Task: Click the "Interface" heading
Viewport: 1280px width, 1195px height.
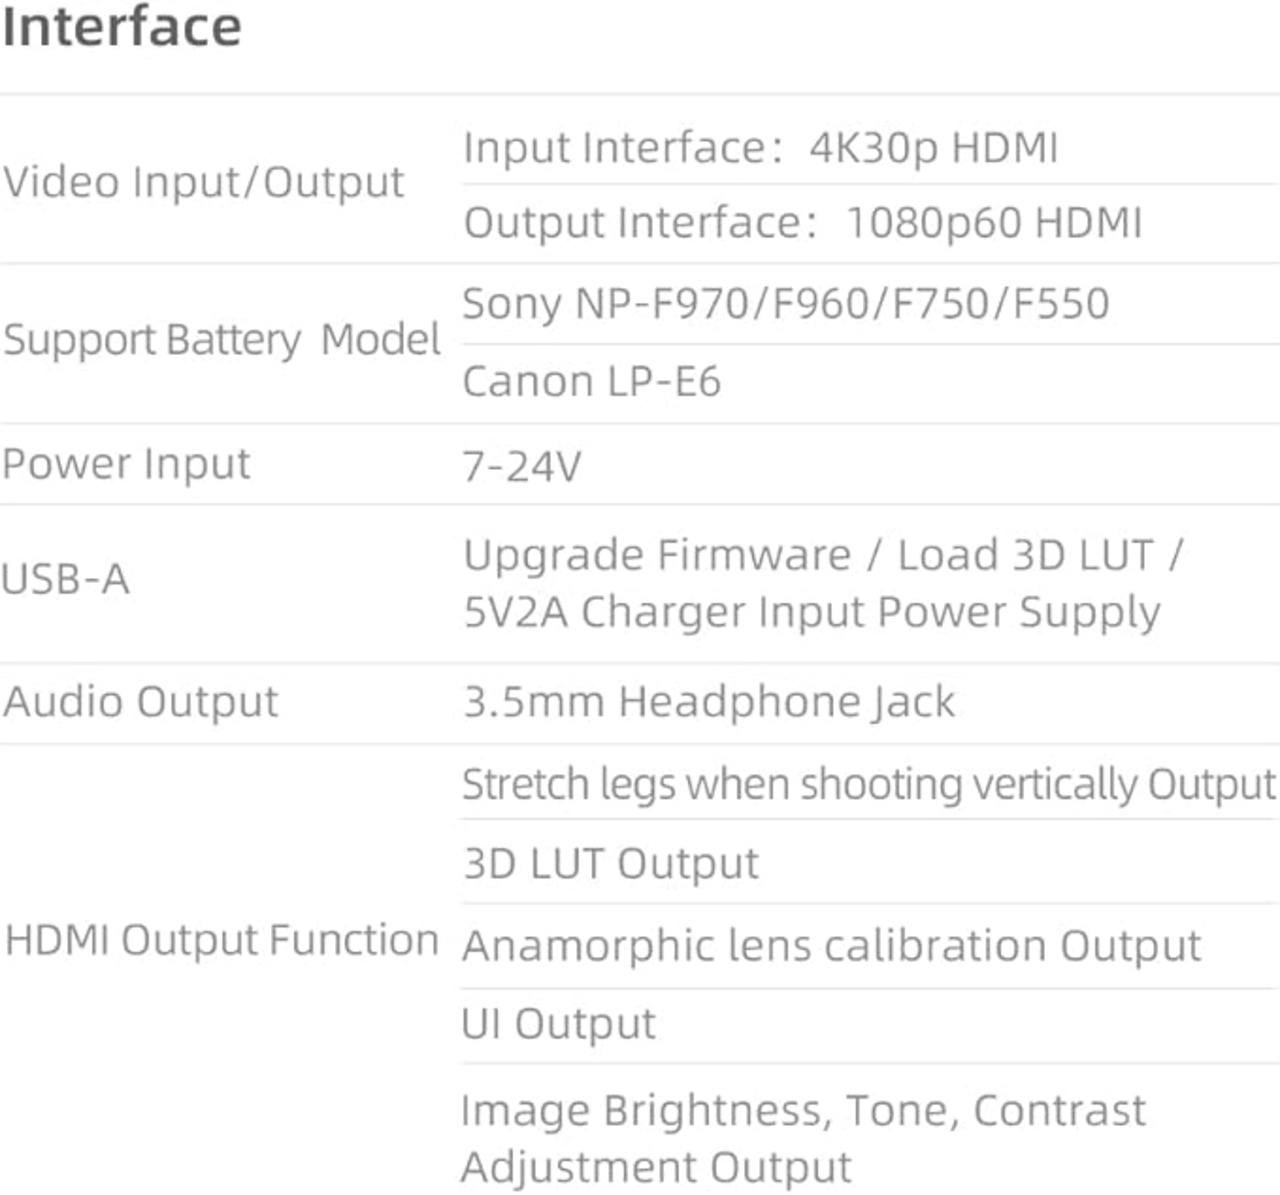Action: coord(121,27)
